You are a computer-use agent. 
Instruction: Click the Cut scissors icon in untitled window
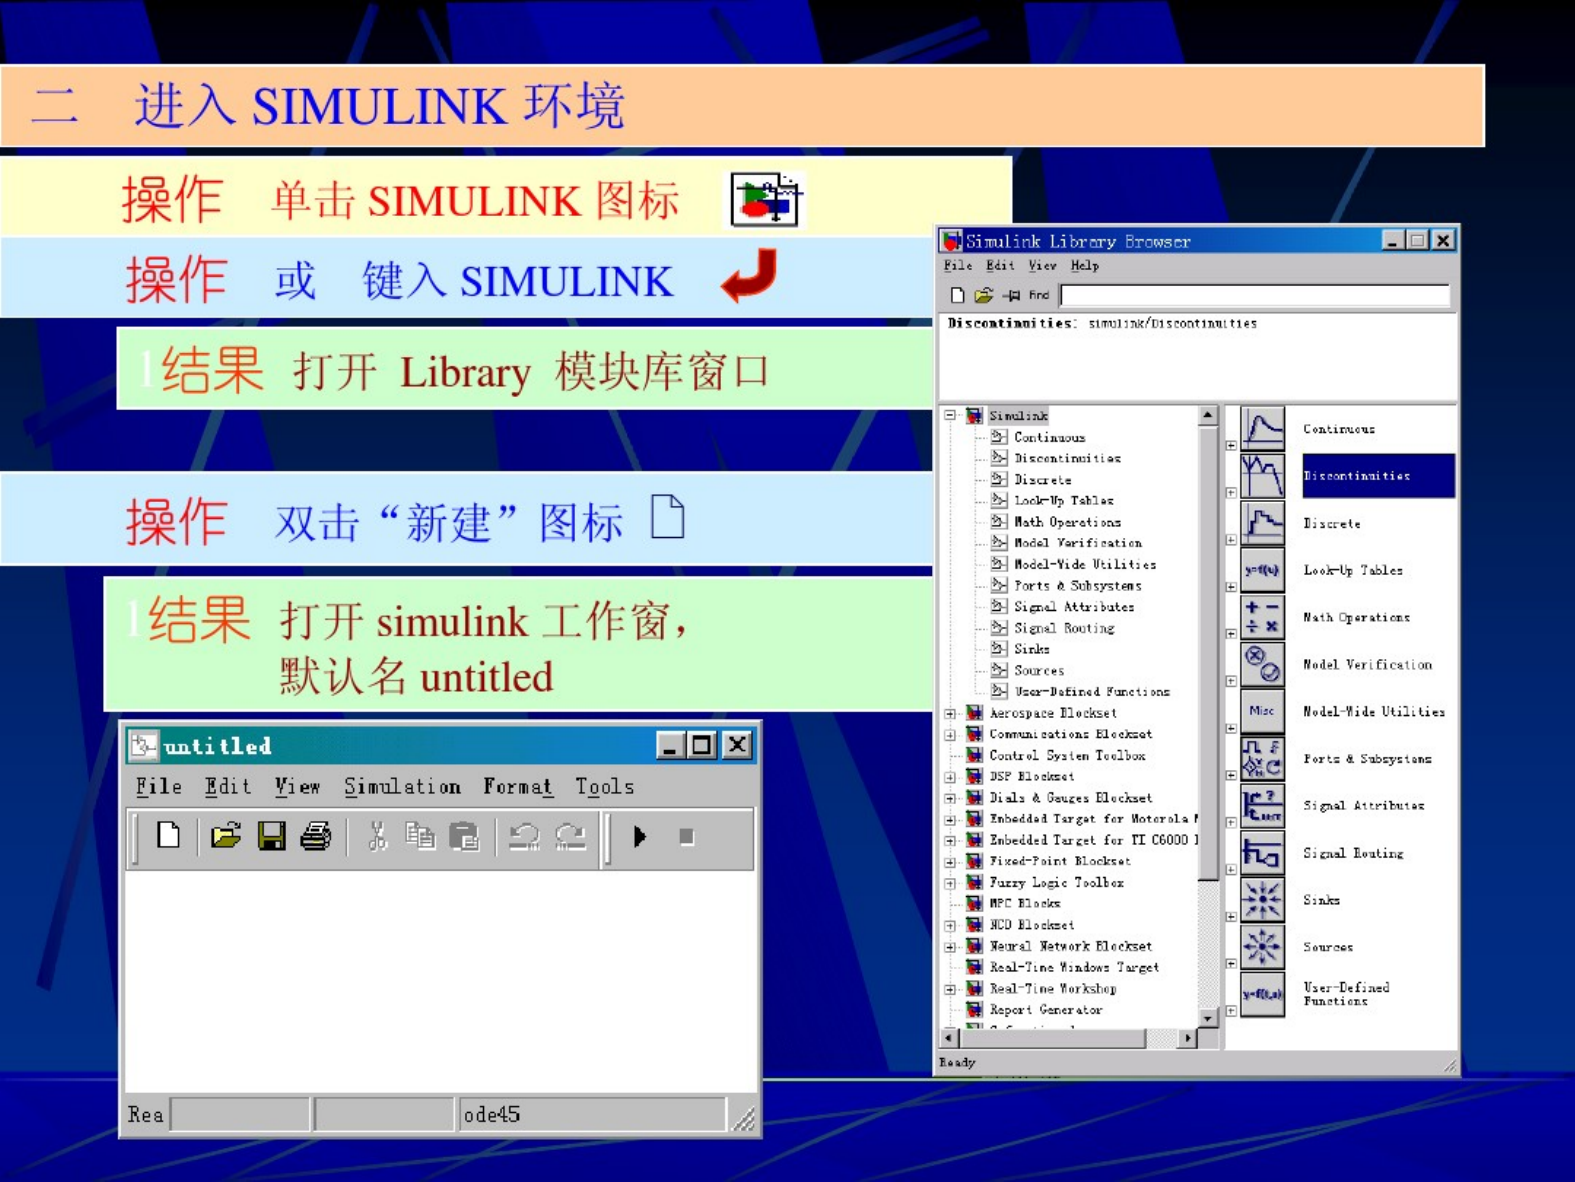click(377, 836)
